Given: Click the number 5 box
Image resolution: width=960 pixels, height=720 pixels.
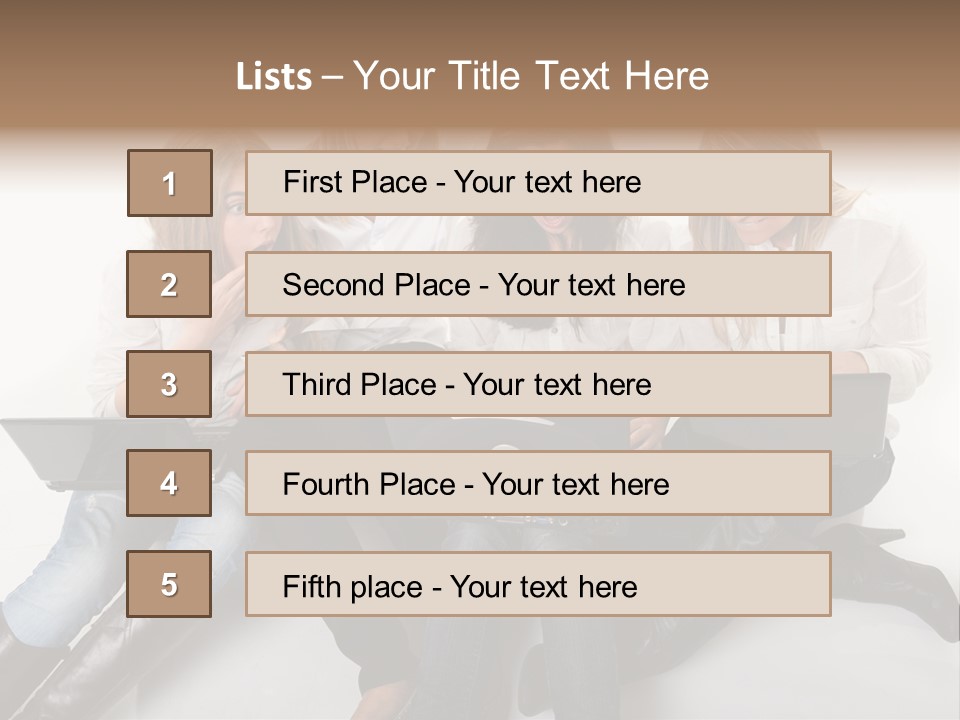Looking at the screenshot, I should click(169, 584).
